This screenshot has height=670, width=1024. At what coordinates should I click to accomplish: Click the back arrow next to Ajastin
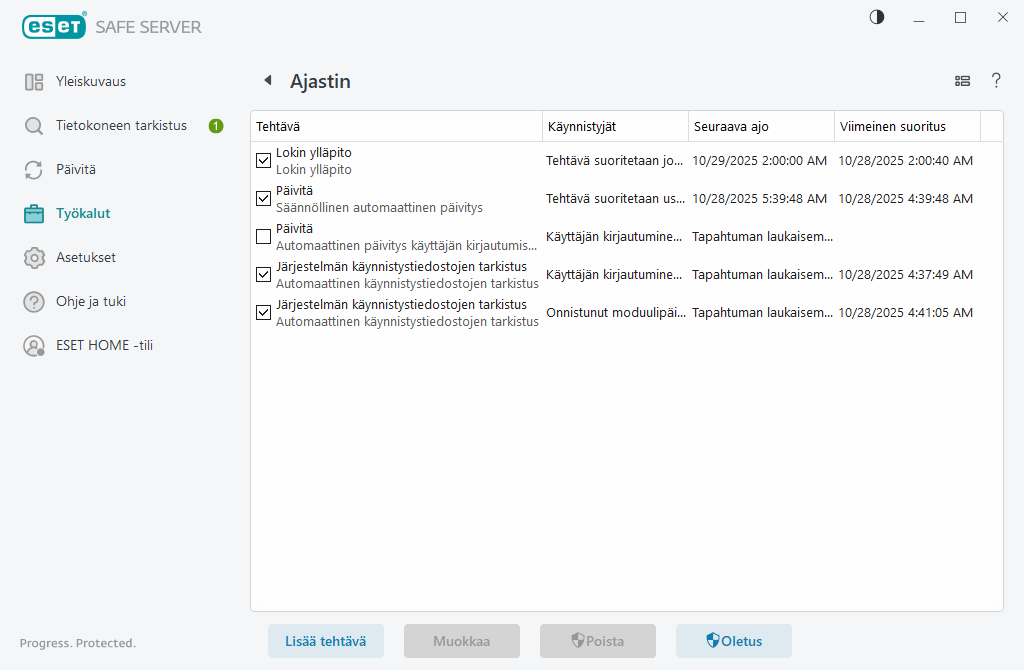pyautogui.click(x=267, y=81)
